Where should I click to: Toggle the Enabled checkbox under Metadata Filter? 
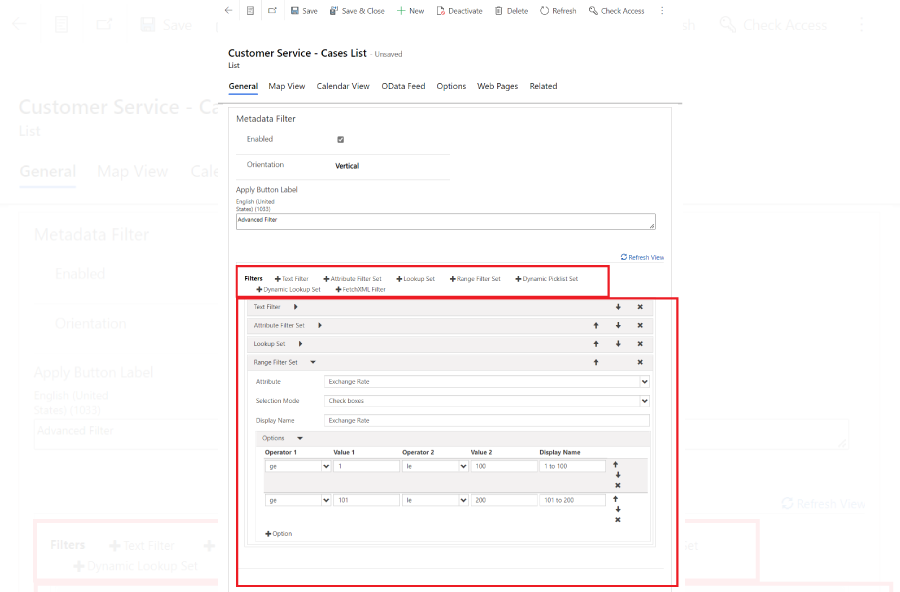pyautogui.click(x=341, y=140)
